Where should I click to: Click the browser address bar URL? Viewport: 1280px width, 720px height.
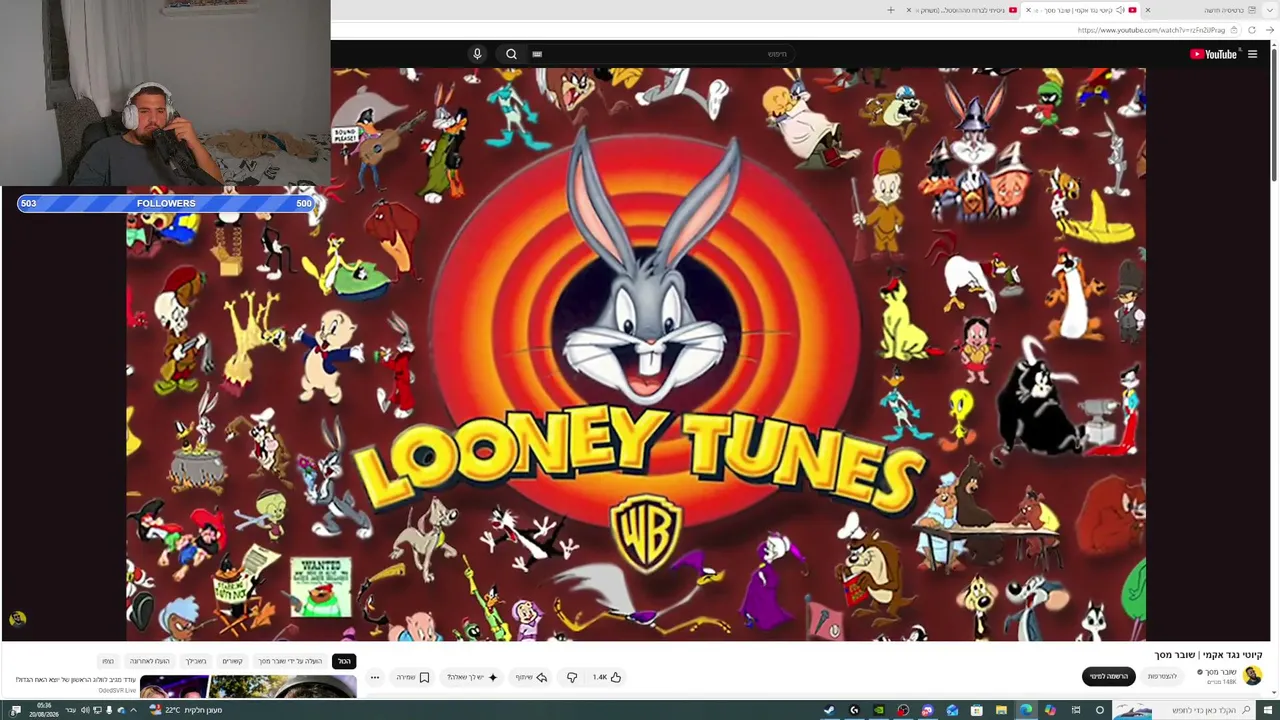click(1151, 30)
